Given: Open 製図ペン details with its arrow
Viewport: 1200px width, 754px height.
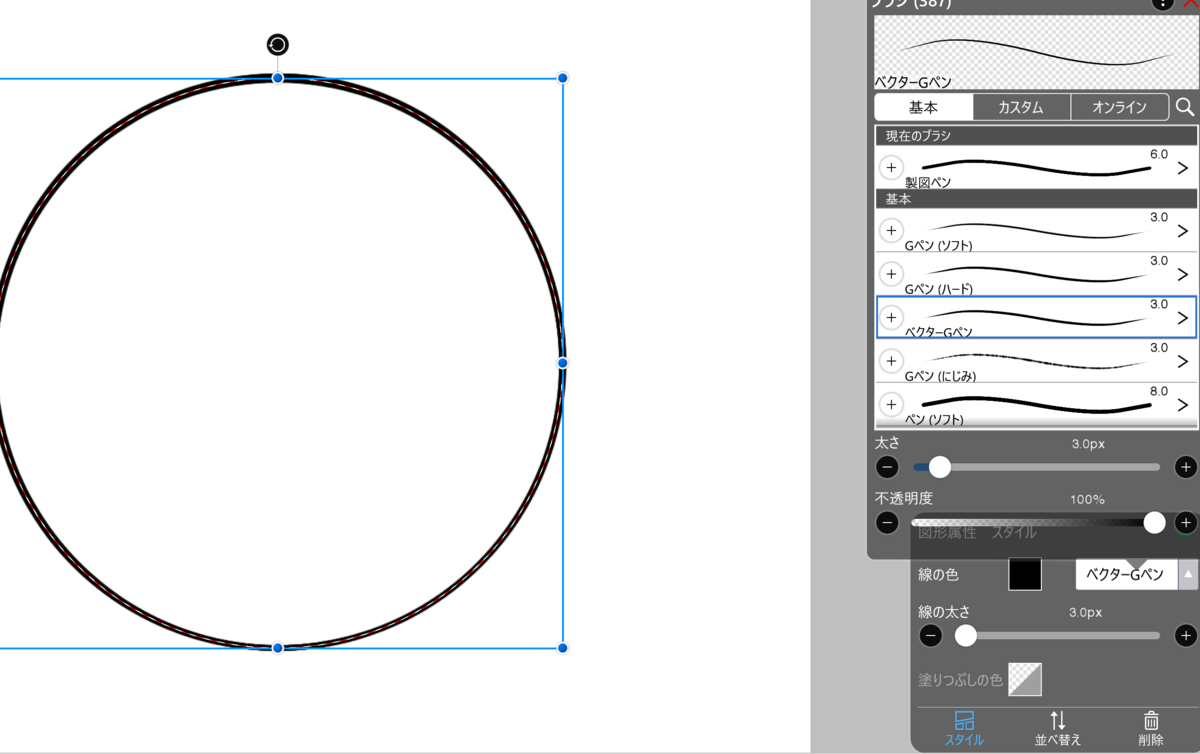Looking at the screenshot, I should click(1183, 168).
